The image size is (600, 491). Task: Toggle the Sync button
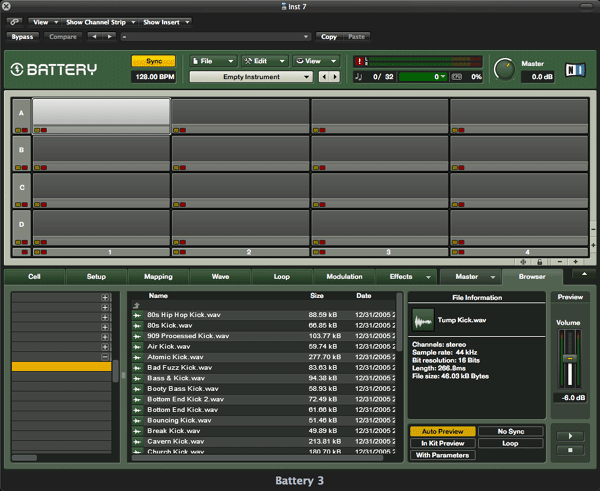click(x=153, y=61)
